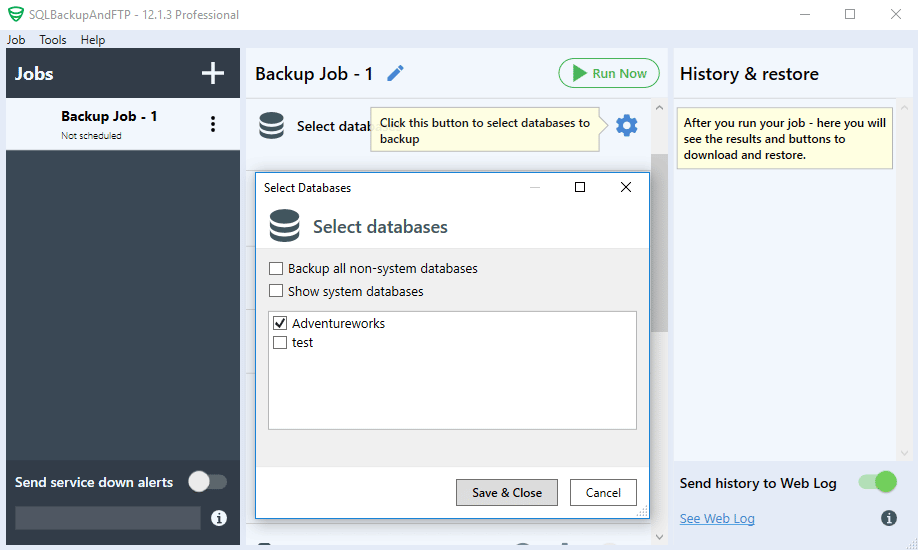Rename job using the pencil icon
Image resolution: width=918 pixels, height=550 pixels.
pos(395,73)
